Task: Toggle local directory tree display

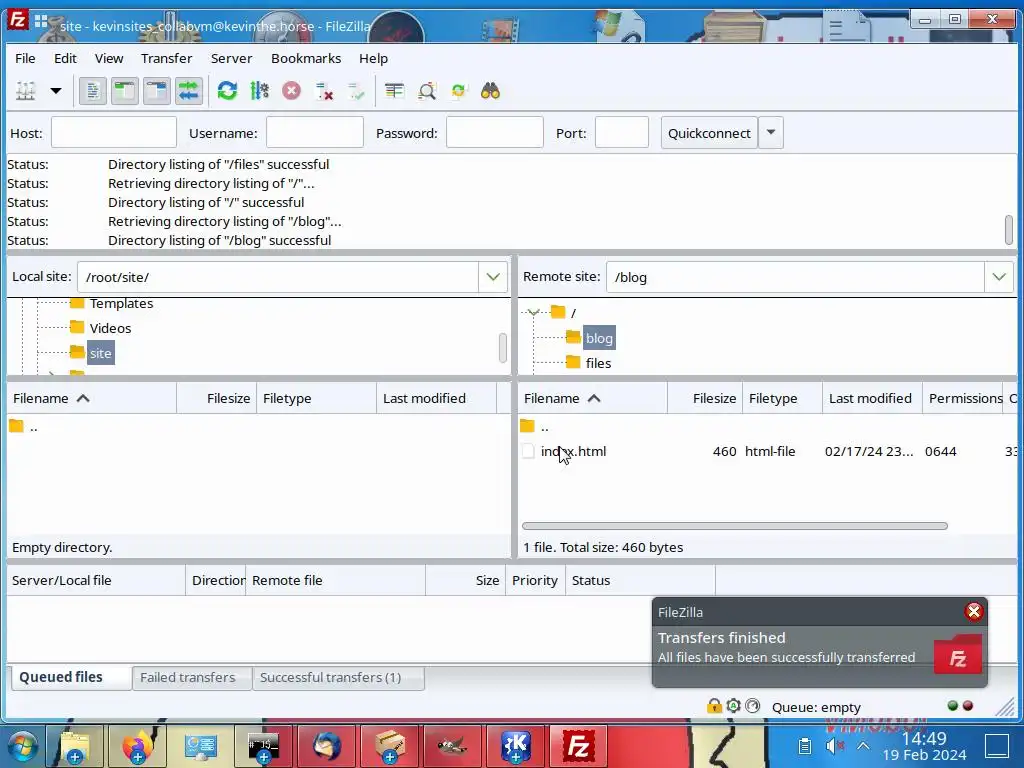Action: pyautogui.click(x=125, y=91)
